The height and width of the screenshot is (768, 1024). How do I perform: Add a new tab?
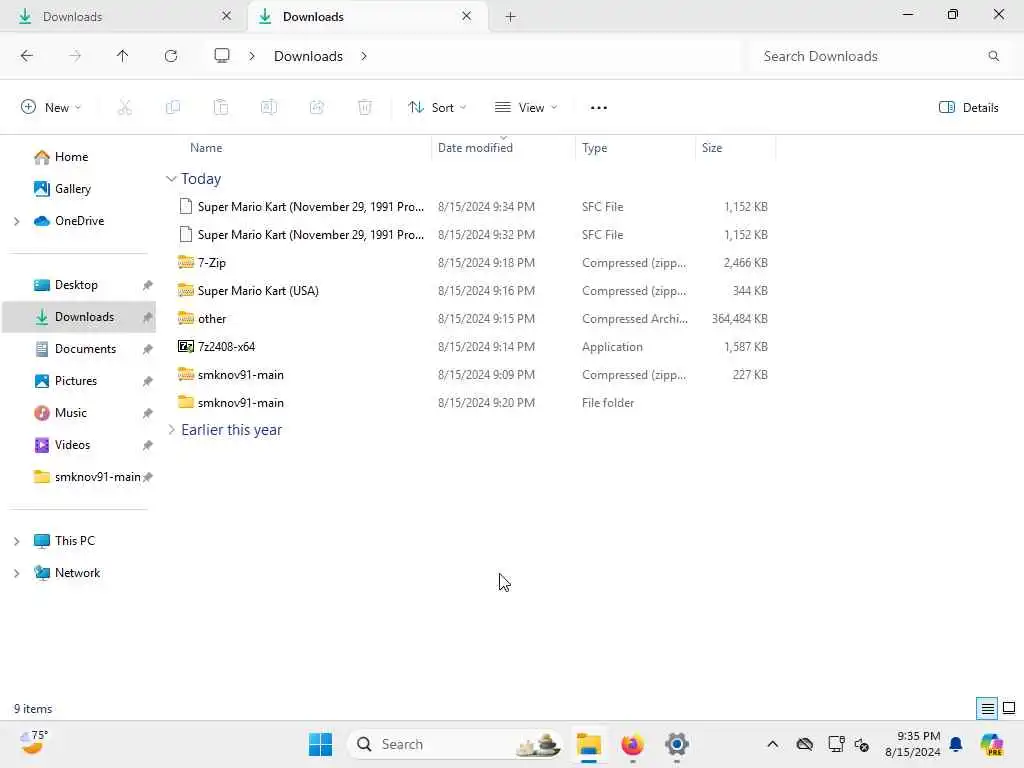[511, 17]
